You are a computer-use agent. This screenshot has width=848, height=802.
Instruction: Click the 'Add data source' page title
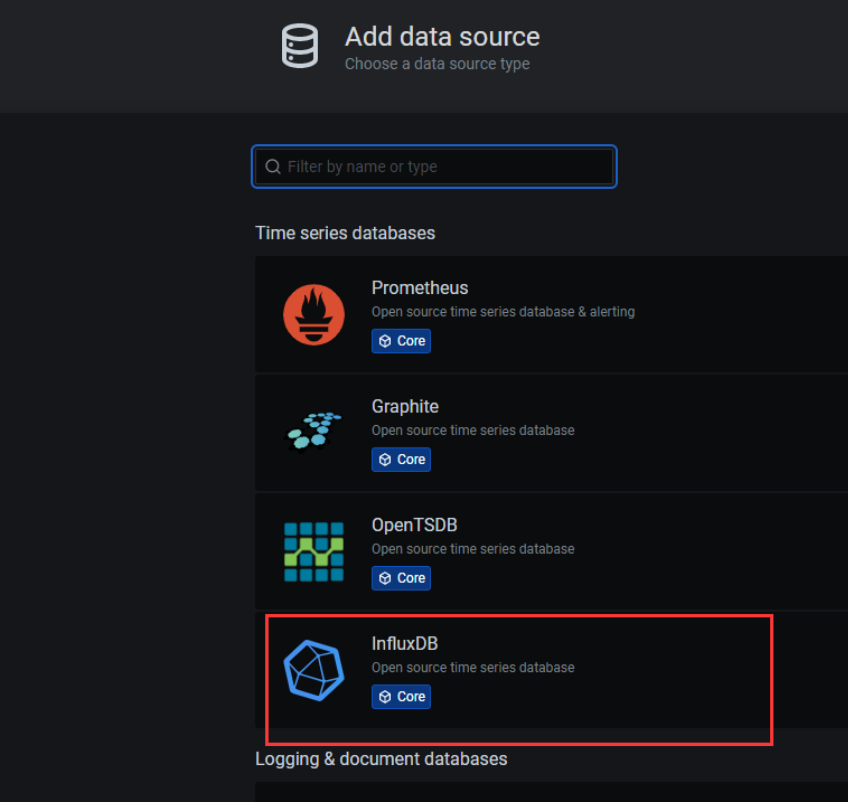442,37
